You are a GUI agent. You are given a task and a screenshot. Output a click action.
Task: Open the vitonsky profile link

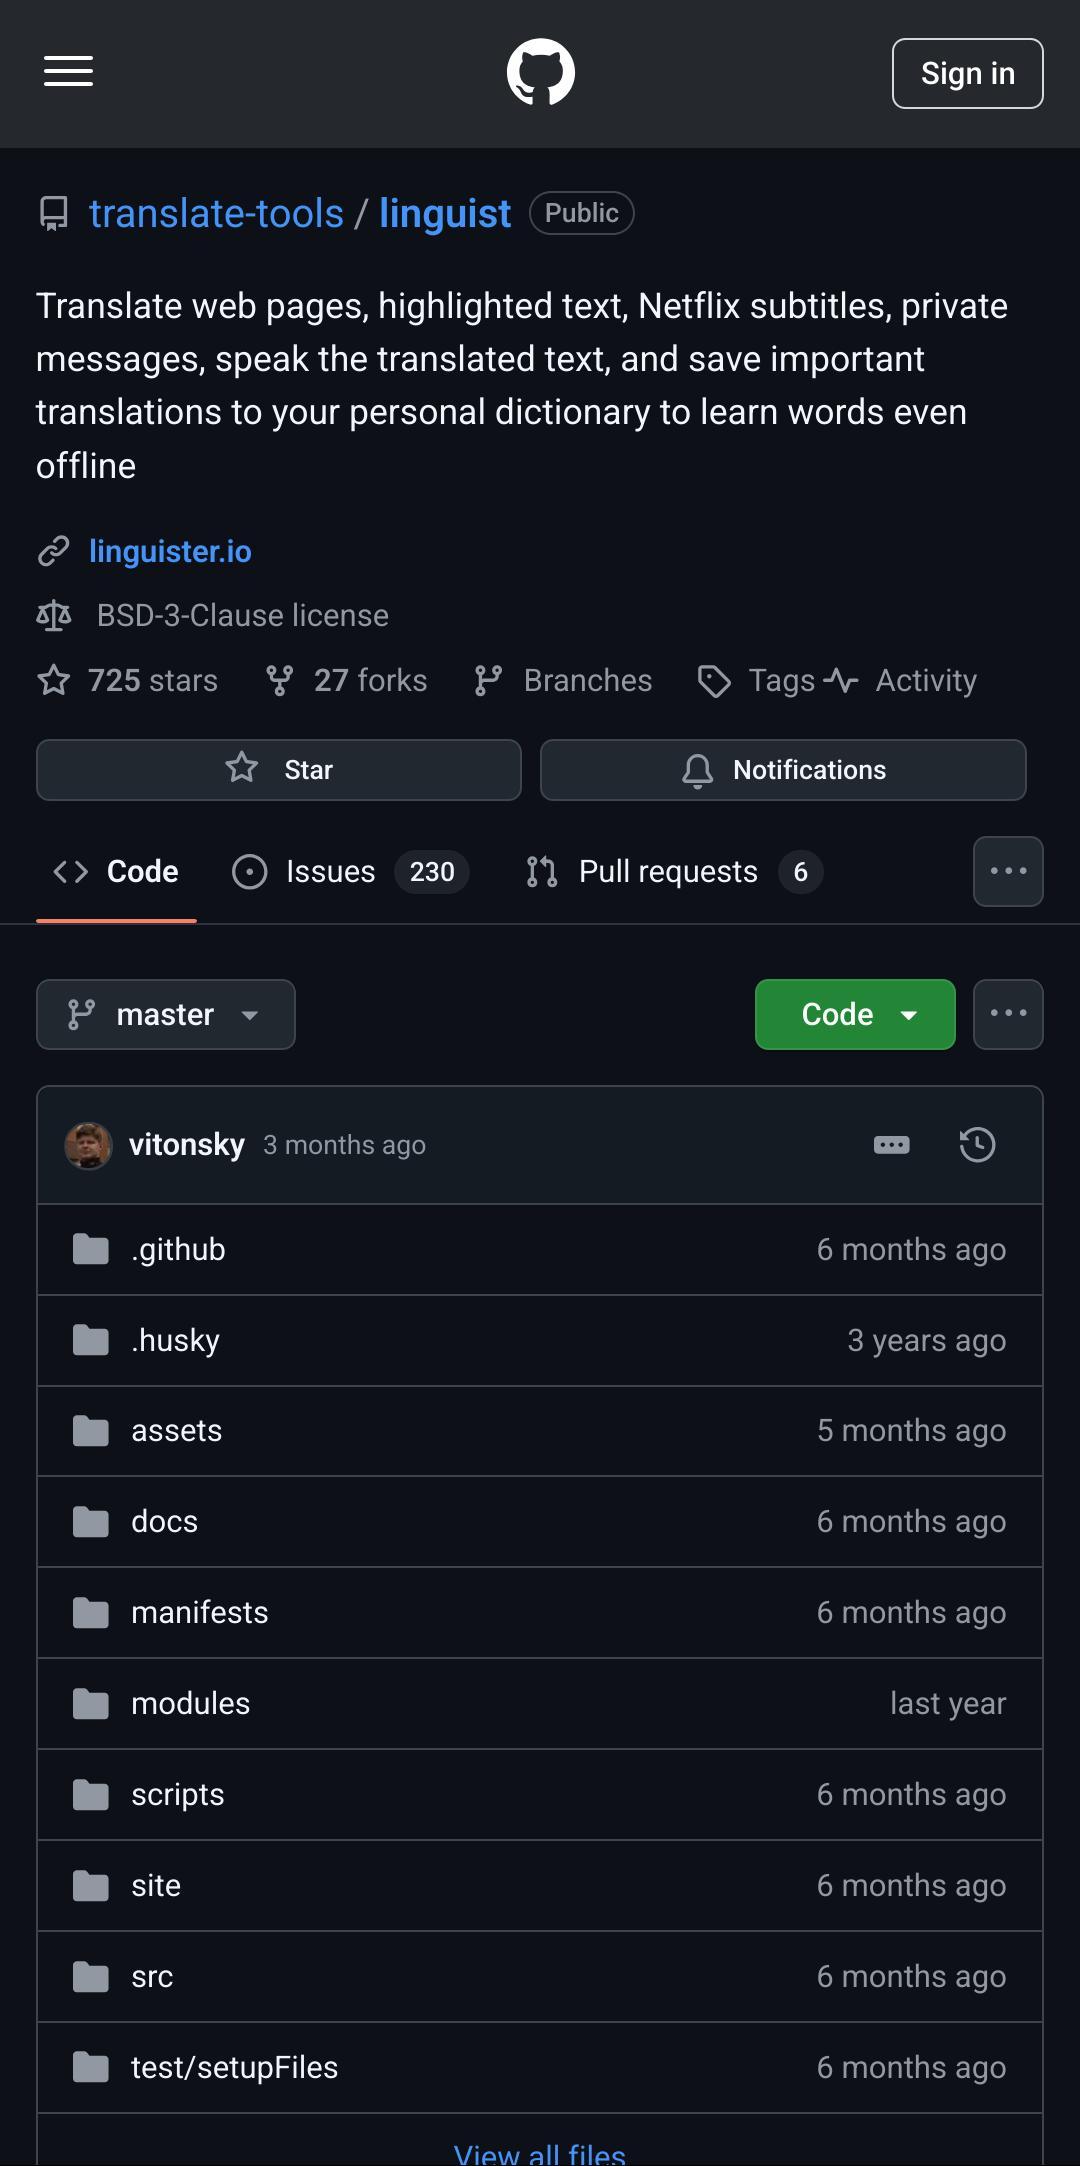[187, 1145]
